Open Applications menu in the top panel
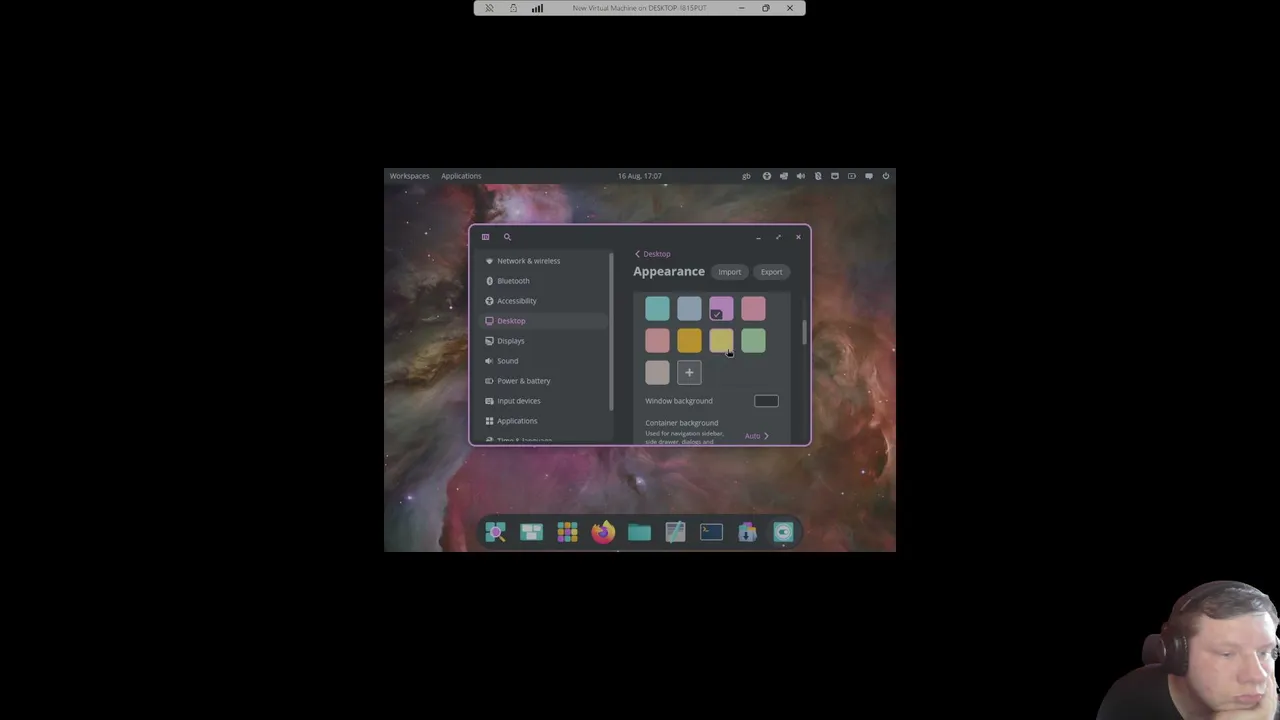Screen dimensions: 1280x720 [x=461, y=176]
